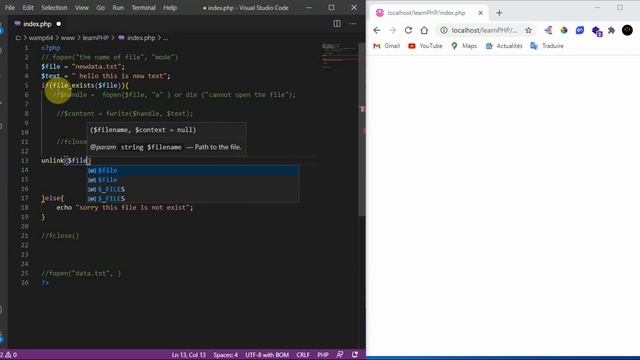
Task: Change the UTF-8 with BOM encoding
Action: coord(267,355)
